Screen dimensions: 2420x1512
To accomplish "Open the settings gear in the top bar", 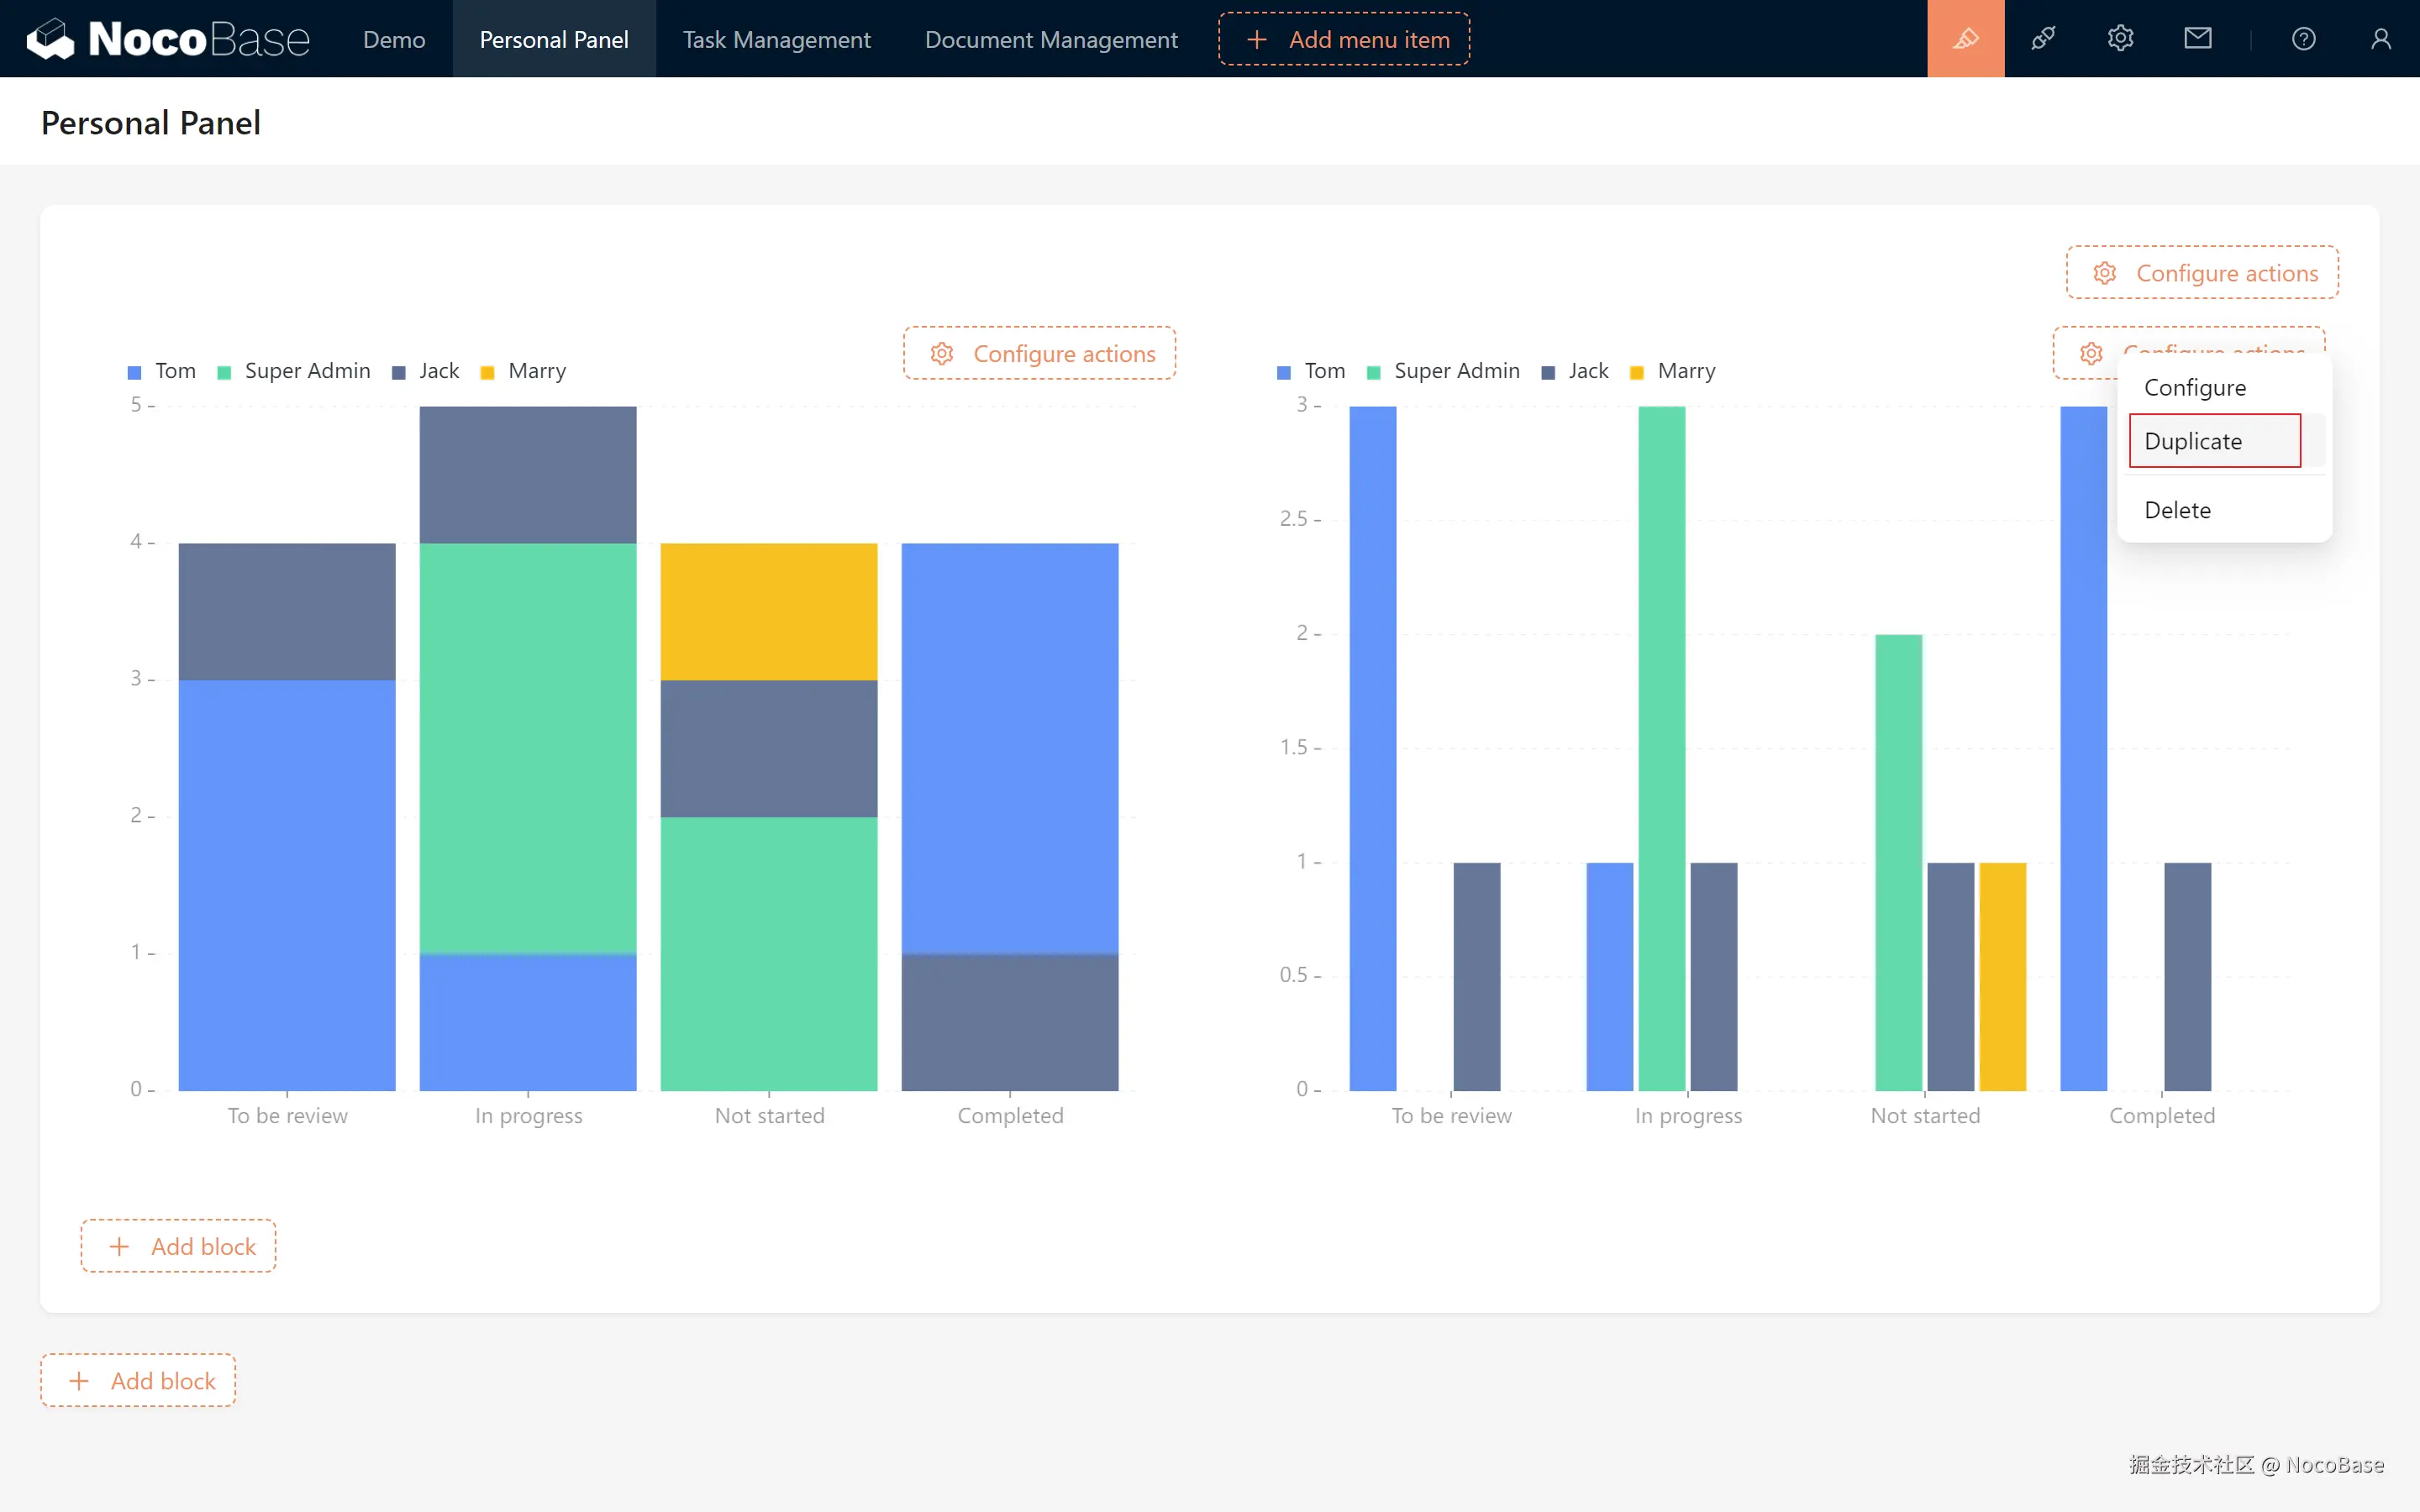I will click(x=2120, y=39).
